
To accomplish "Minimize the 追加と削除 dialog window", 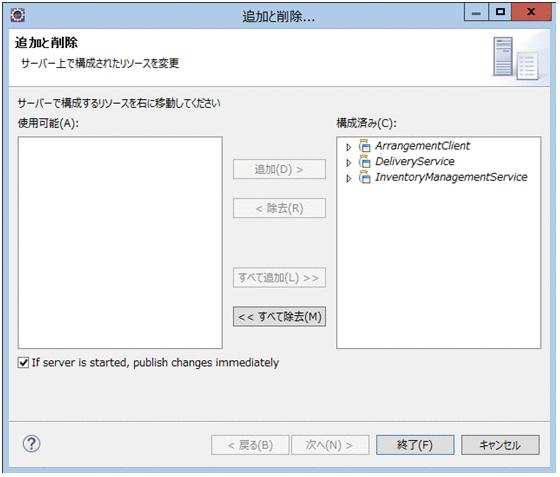I will (476, 12).
